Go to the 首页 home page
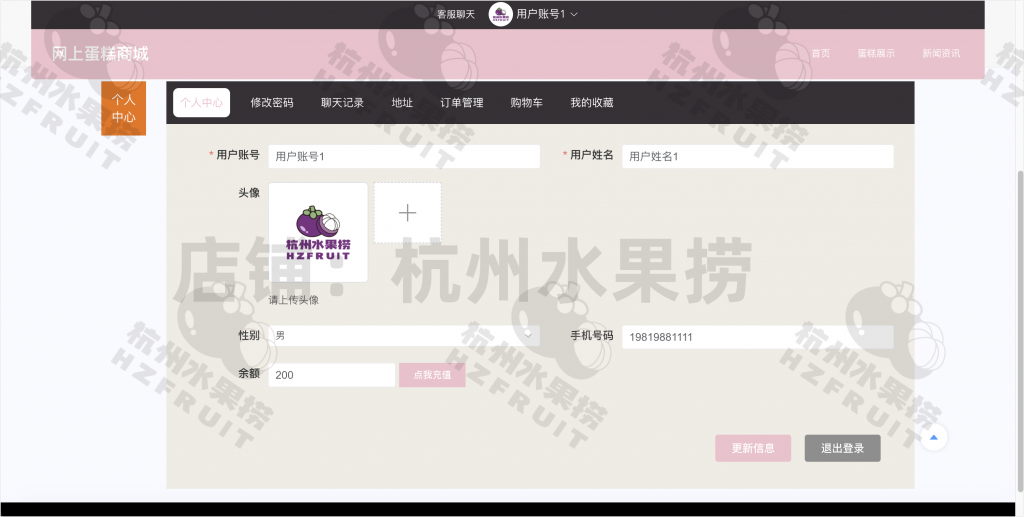 tap(820, 54)
